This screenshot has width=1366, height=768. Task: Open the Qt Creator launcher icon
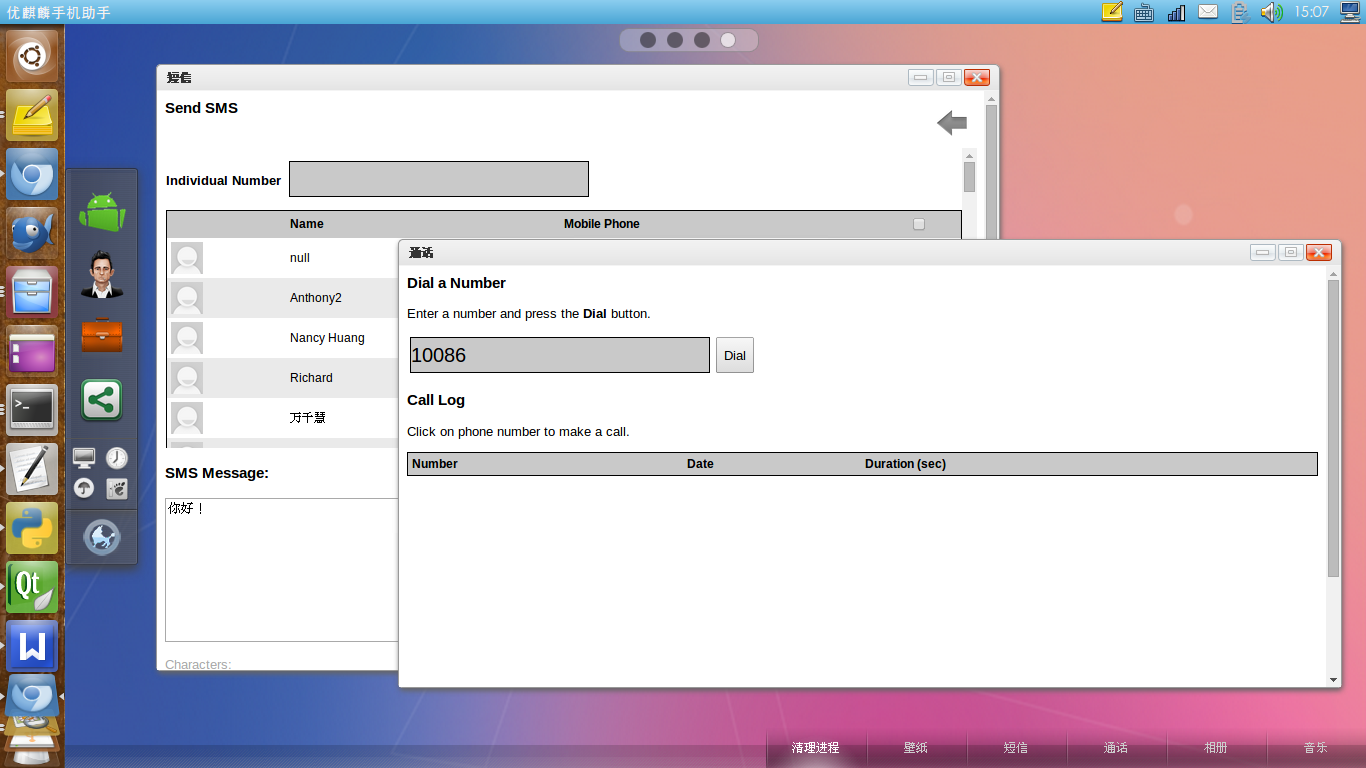pos(32,587)
